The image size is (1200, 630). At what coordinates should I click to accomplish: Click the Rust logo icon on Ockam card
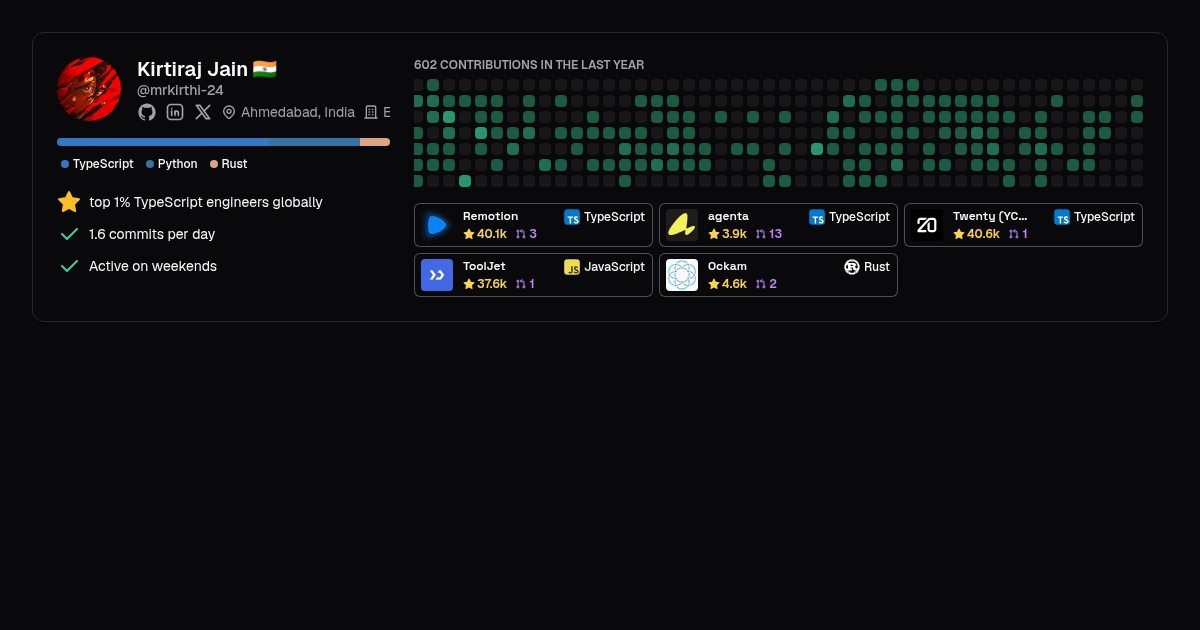(x=852, y=267)
